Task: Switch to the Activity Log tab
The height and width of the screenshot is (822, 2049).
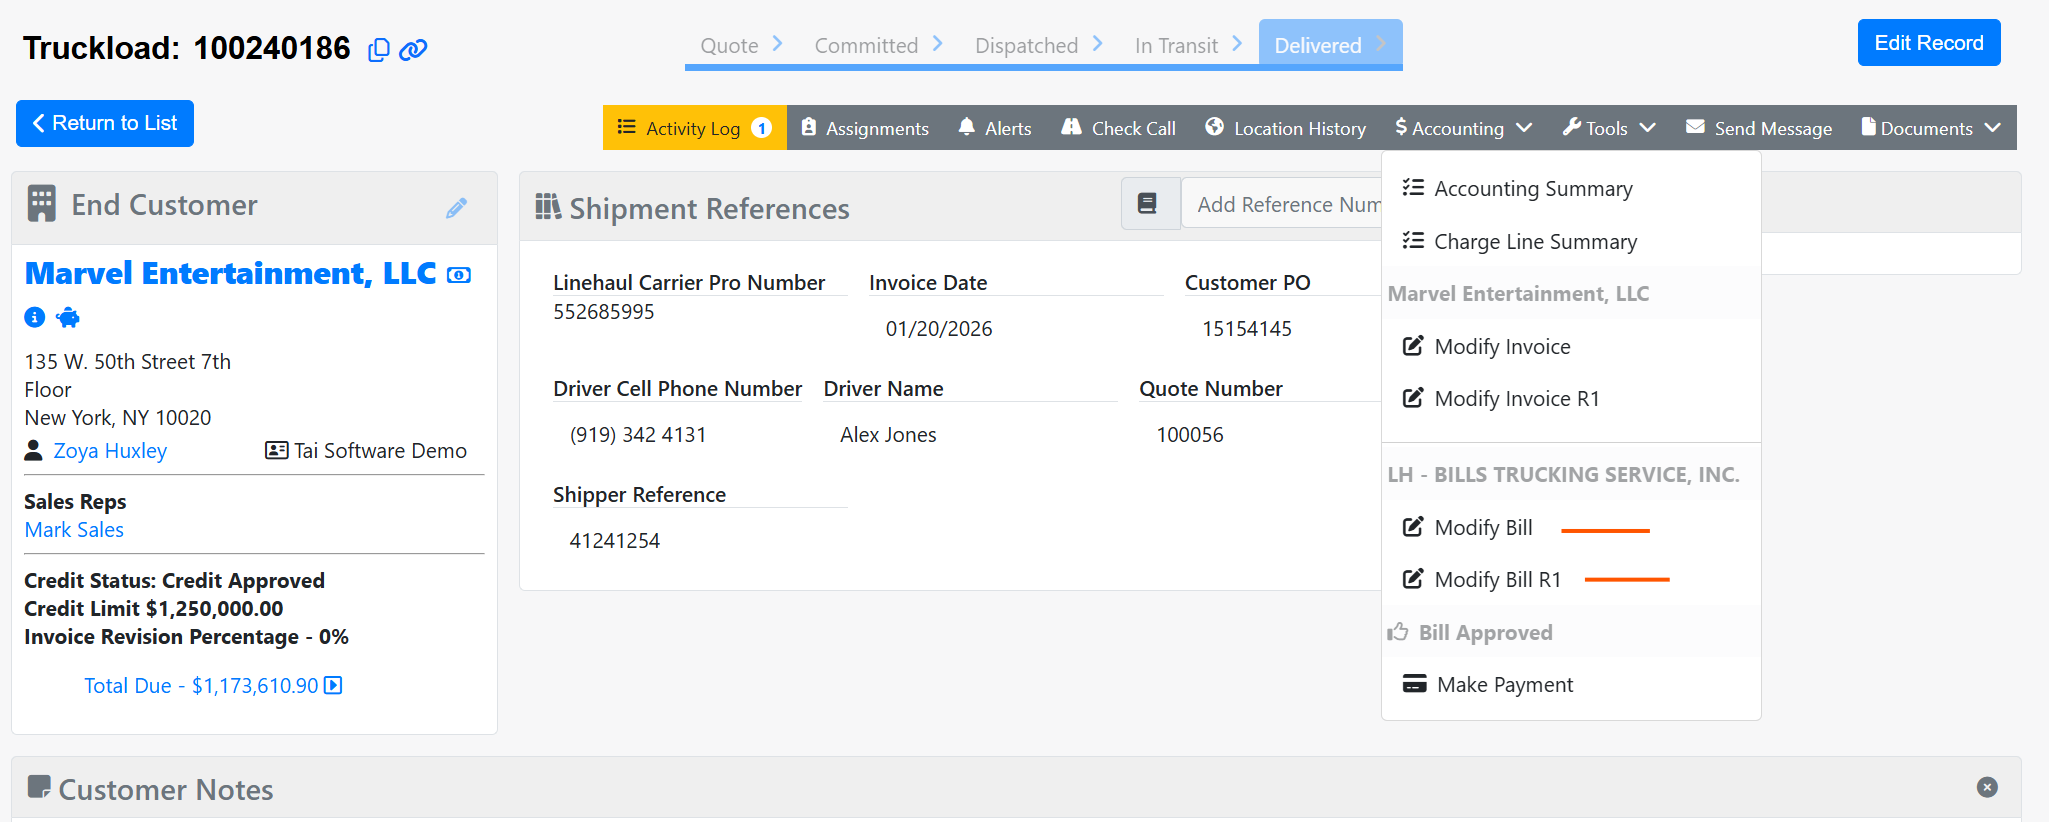Action: pyautogui.click(x=694, y=128)
